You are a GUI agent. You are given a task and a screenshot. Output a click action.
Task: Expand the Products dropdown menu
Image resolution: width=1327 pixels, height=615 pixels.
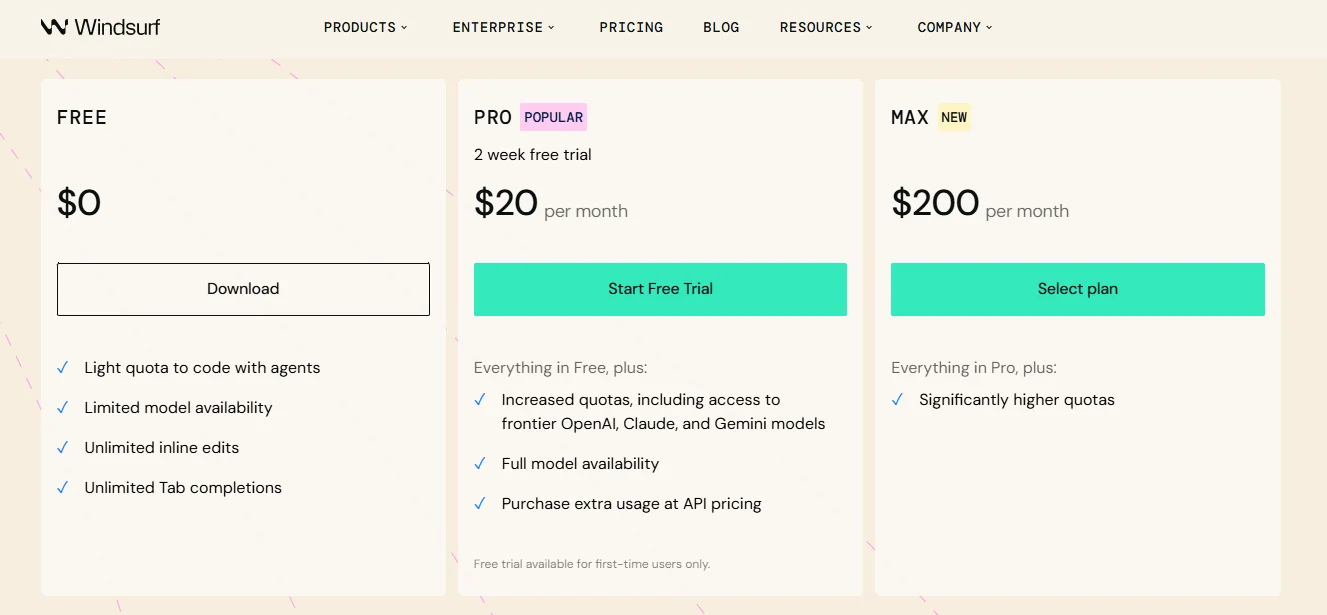(366, 27)
